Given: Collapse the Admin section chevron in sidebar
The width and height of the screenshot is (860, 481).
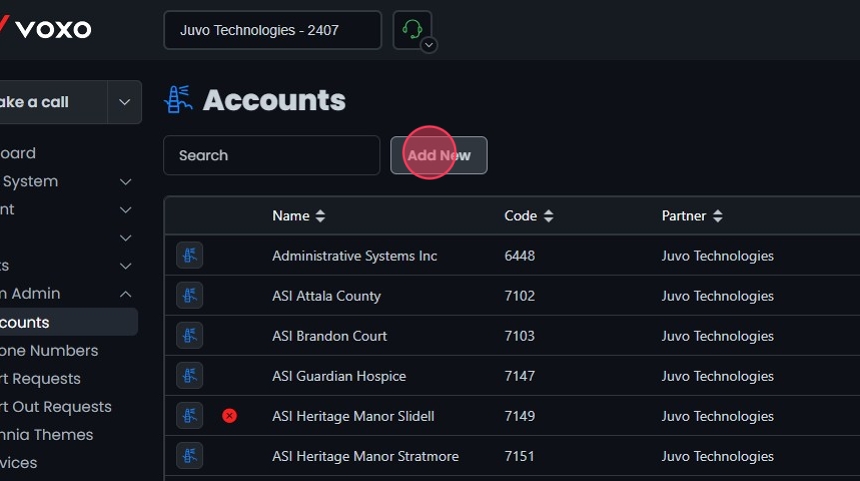Looking at the screenshot, I should pos(126,294).
